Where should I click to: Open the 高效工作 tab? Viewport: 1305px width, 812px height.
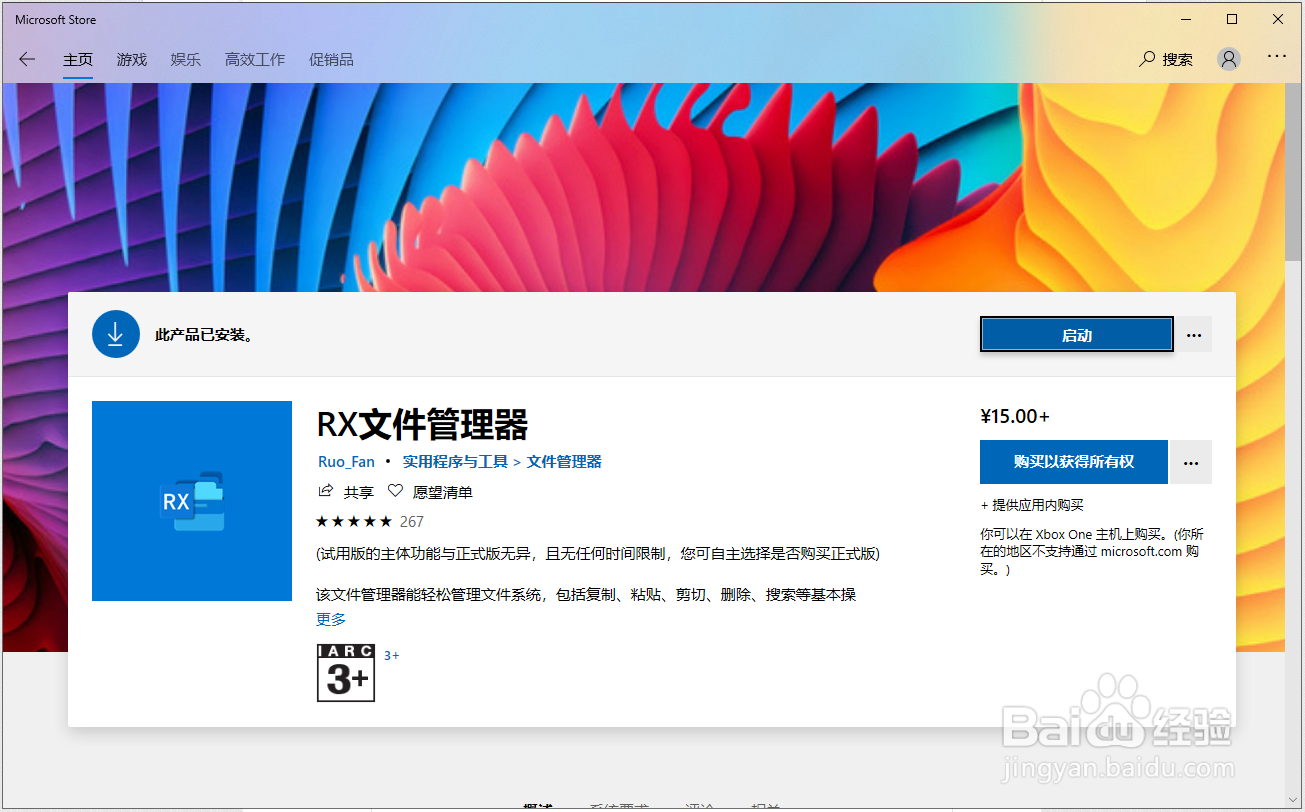tap(255, 60)
